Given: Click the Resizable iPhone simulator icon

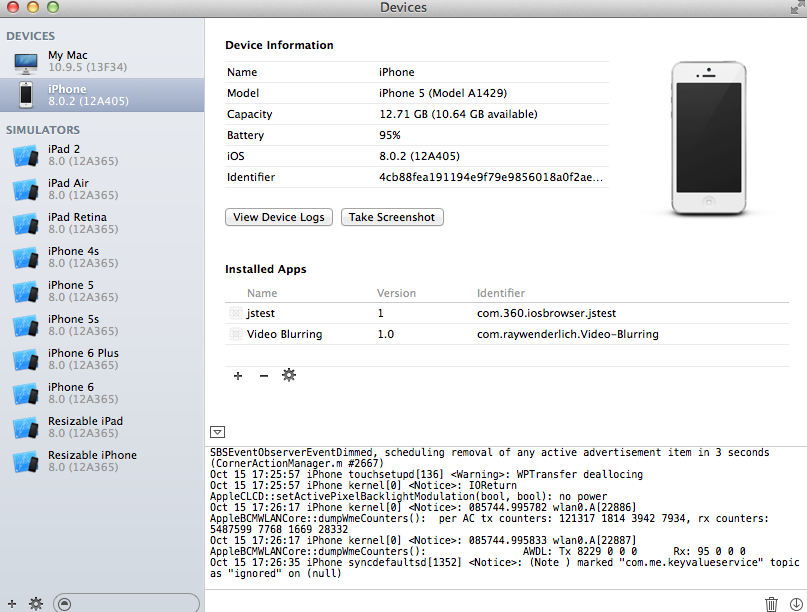Looking at the screenshot, I should [26, 461].
